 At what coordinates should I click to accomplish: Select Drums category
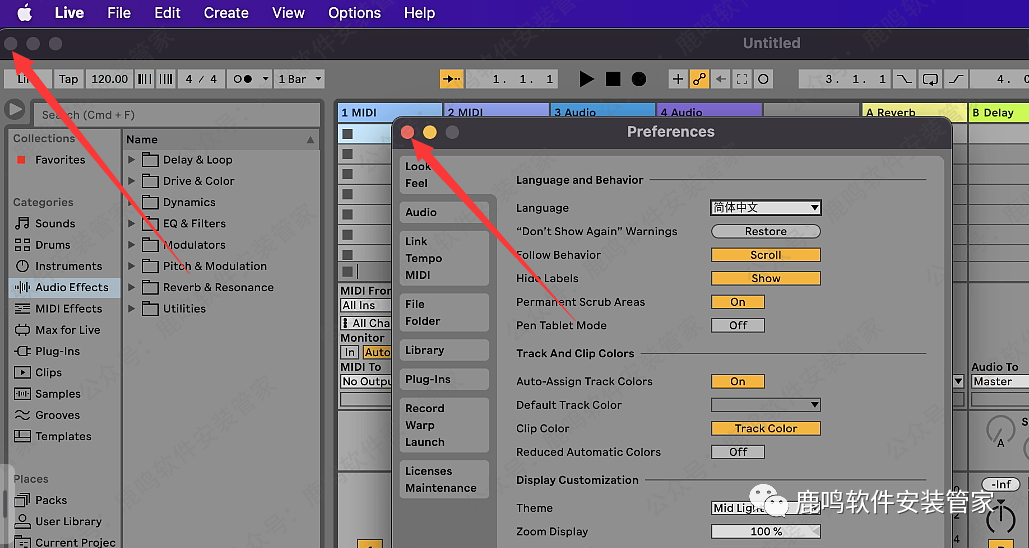coord(52,245)
